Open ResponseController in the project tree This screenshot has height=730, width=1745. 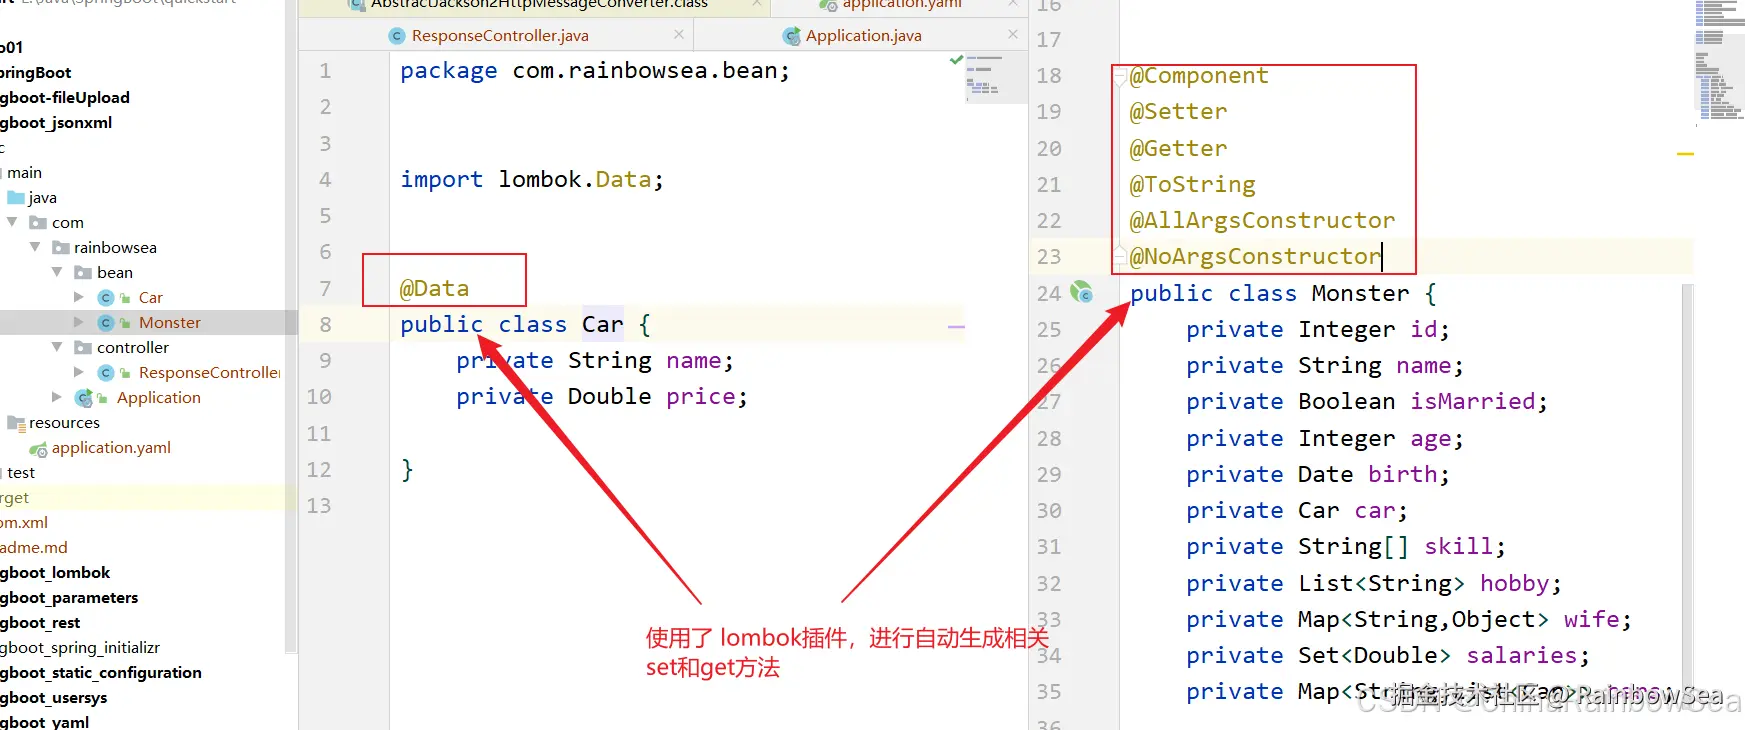click(209, 373)
